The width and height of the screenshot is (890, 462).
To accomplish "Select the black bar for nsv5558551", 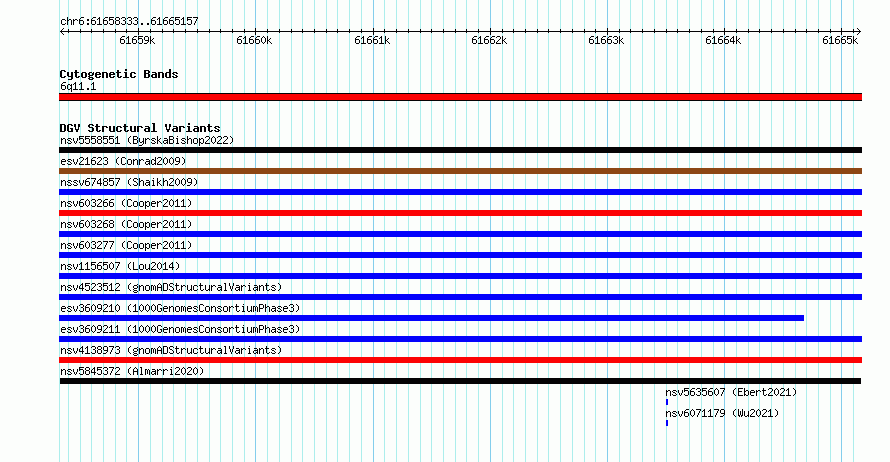I will click(460, 150).
